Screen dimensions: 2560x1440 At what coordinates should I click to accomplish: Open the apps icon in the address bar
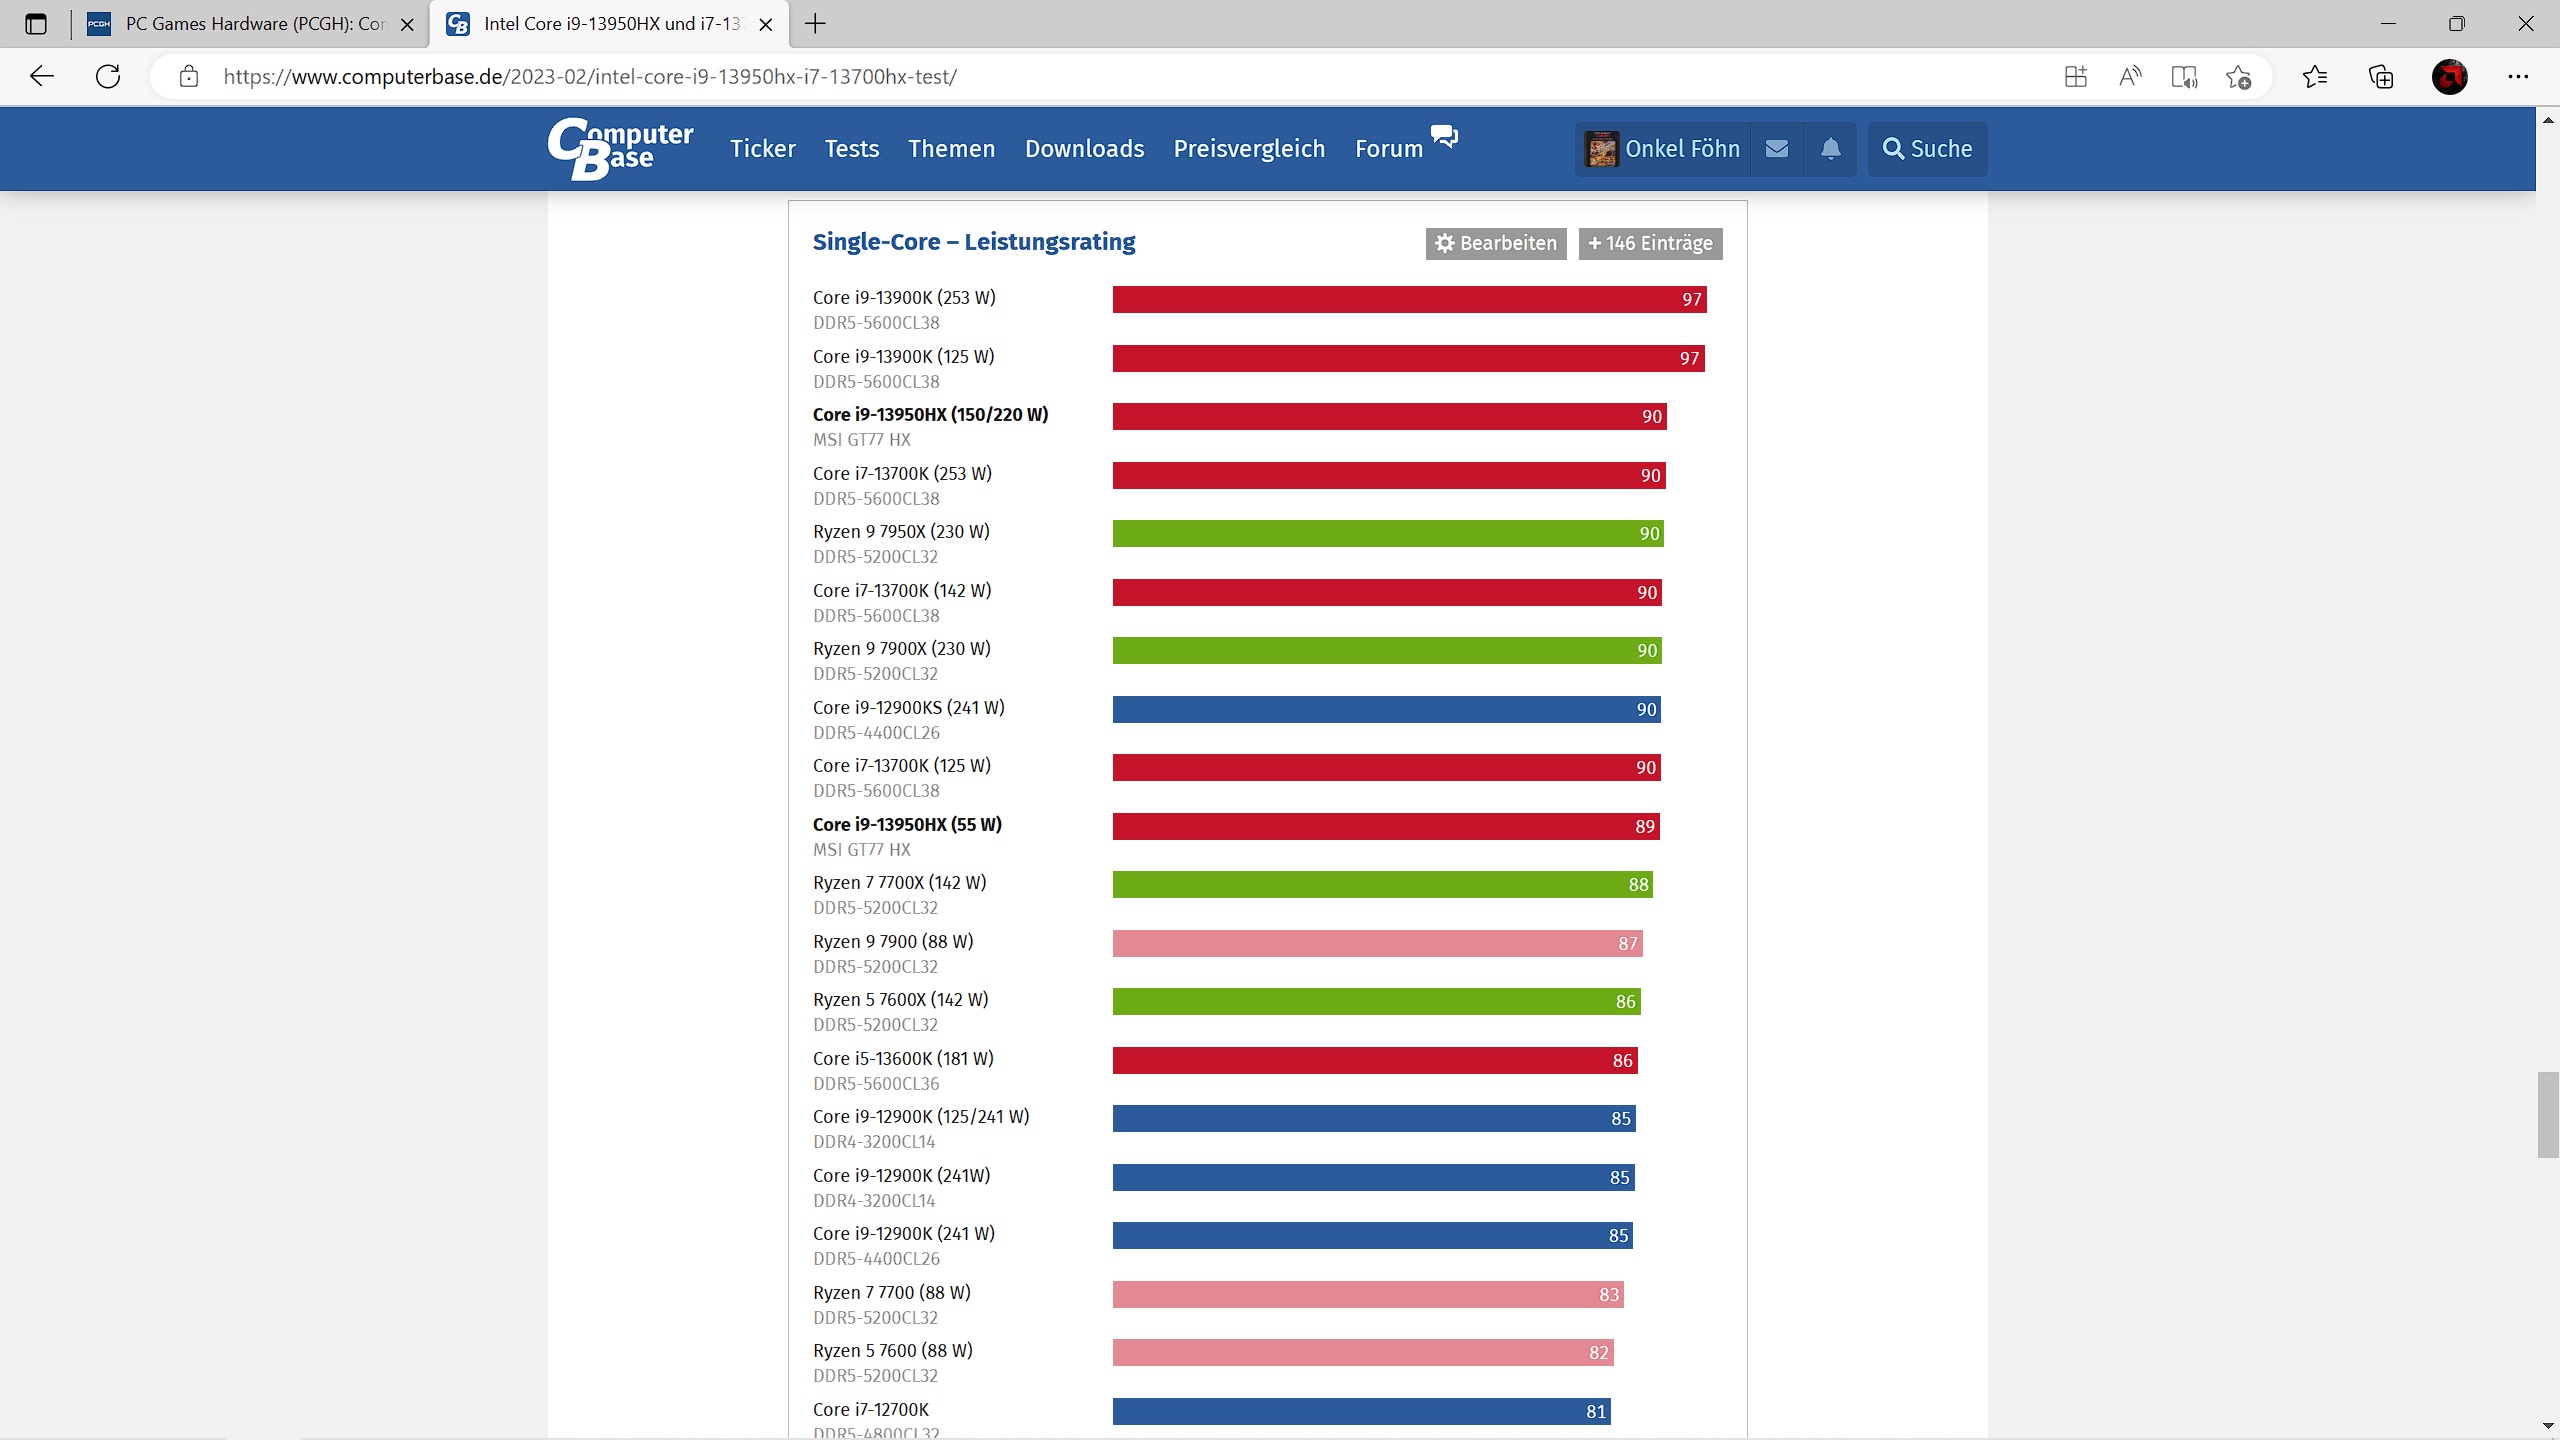2076,77
